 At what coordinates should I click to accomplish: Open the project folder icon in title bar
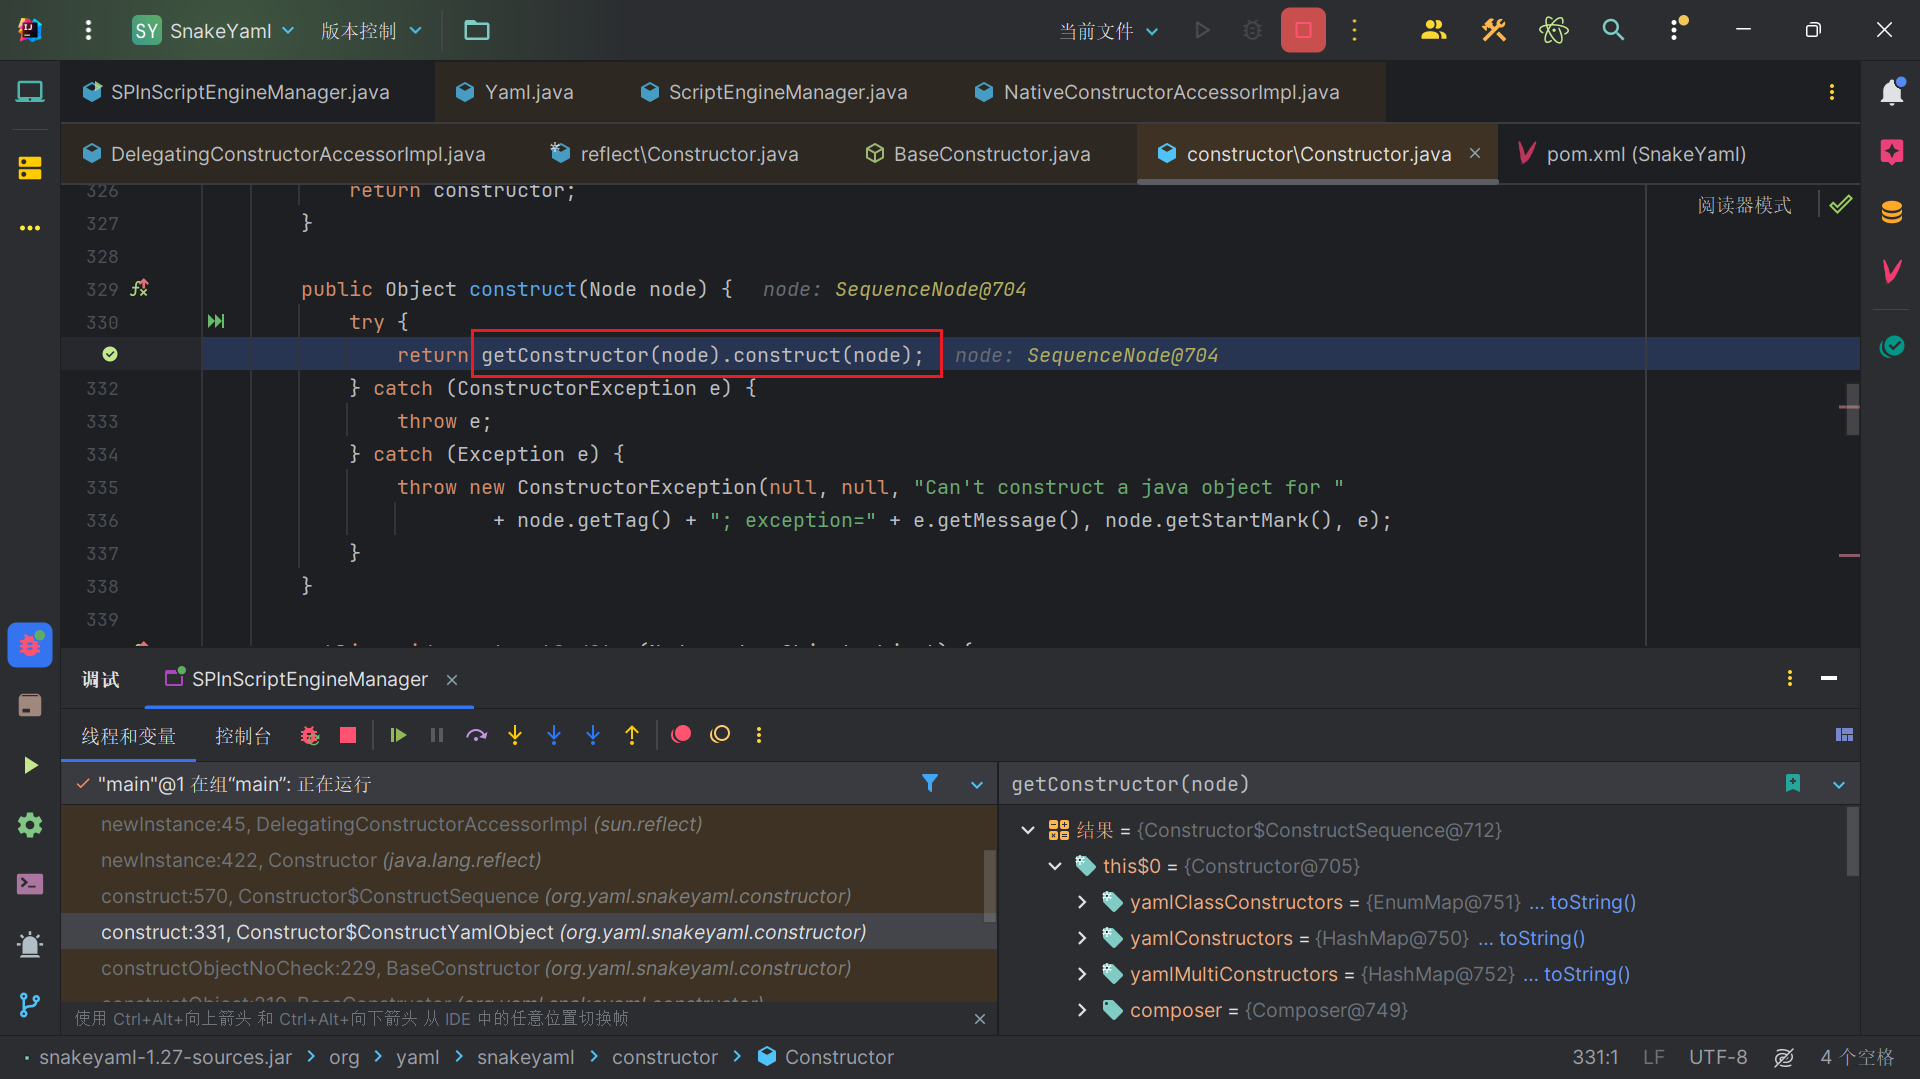[477, 30]
